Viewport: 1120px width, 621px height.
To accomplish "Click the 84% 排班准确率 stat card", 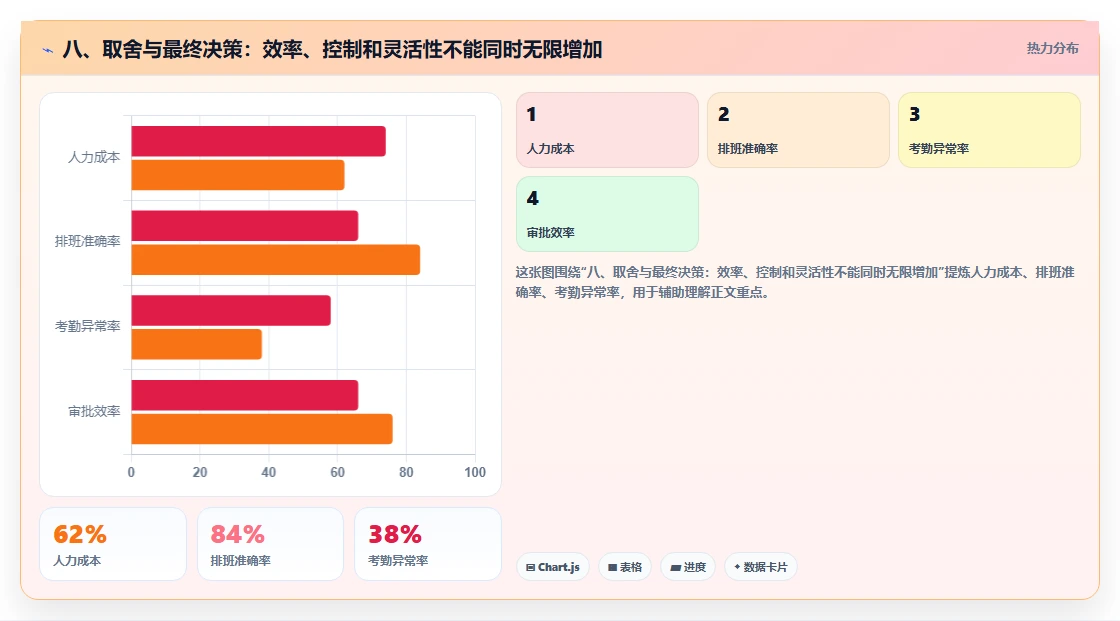I will click(x=271, y=544).
